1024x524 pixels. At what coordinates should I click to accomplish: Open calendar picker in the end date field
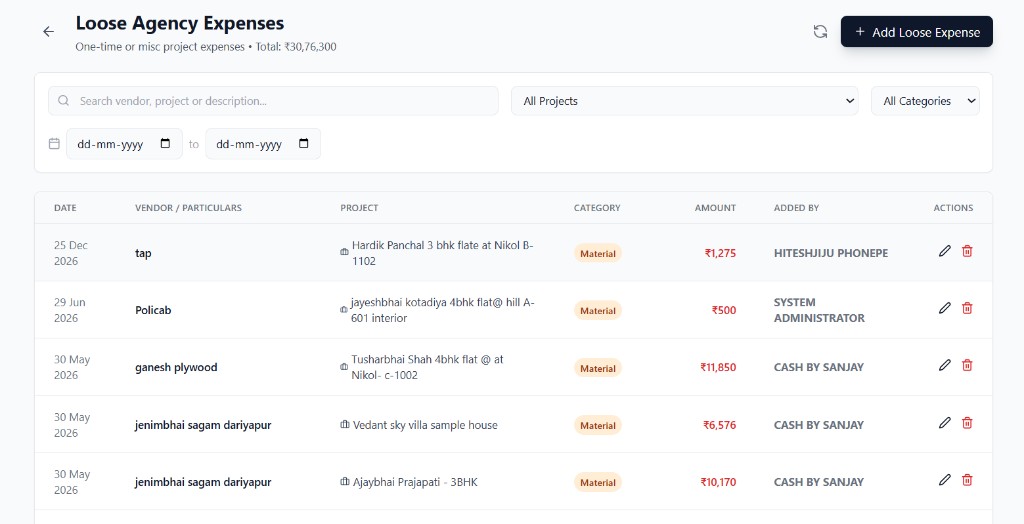304,144
